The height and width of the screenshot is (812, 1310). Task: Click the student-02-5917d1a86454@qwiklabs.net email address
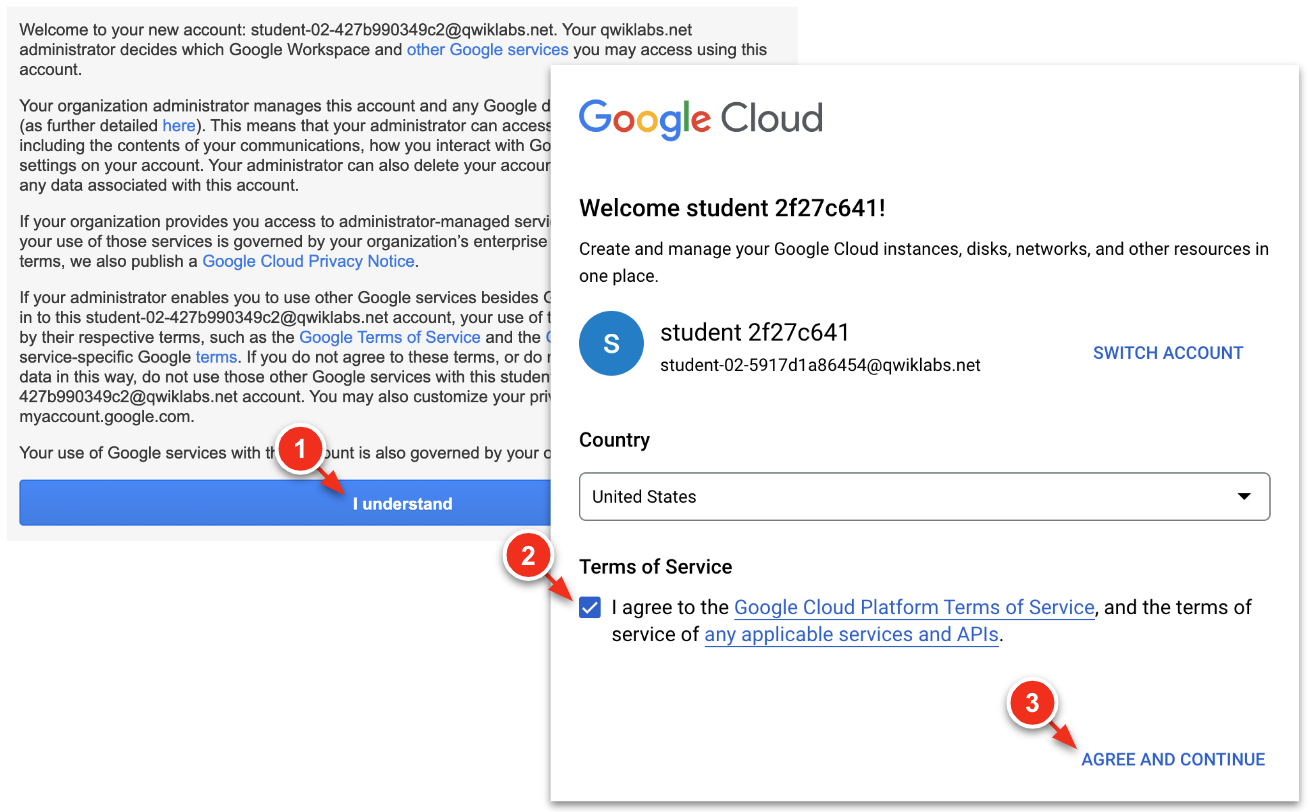[820, 366]
